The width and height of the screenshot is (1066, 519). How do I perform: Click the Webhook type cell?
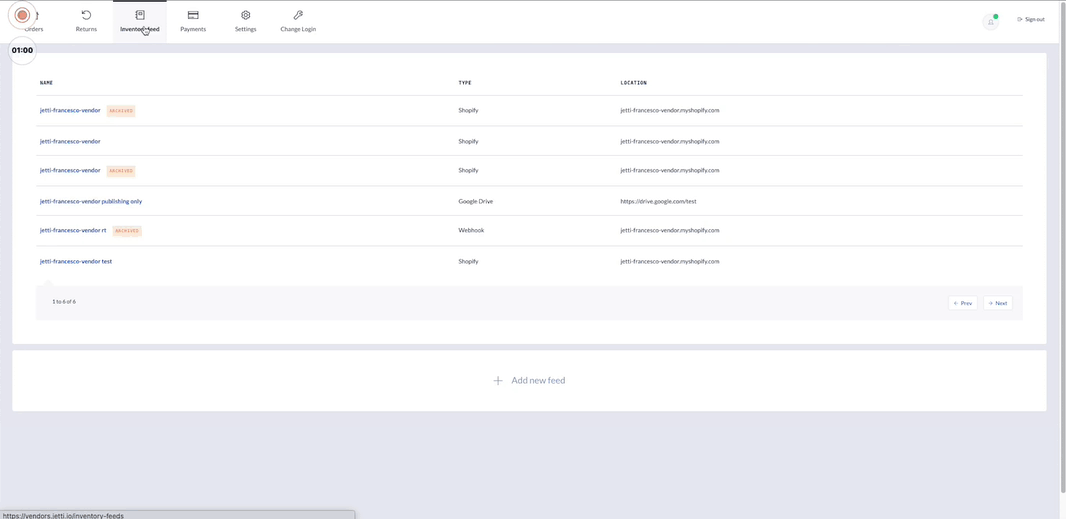coord(471,231)
